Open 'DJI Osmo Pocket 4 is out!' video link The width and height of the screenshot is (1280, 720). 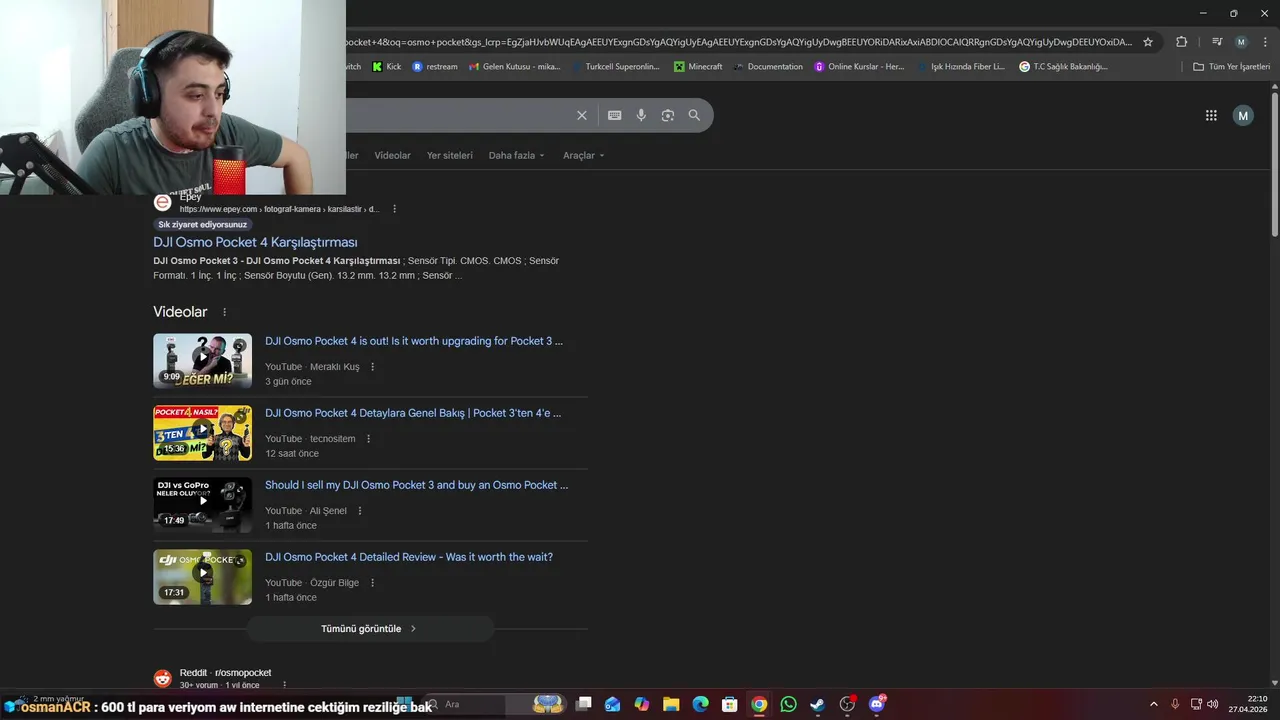click(414, 341)
